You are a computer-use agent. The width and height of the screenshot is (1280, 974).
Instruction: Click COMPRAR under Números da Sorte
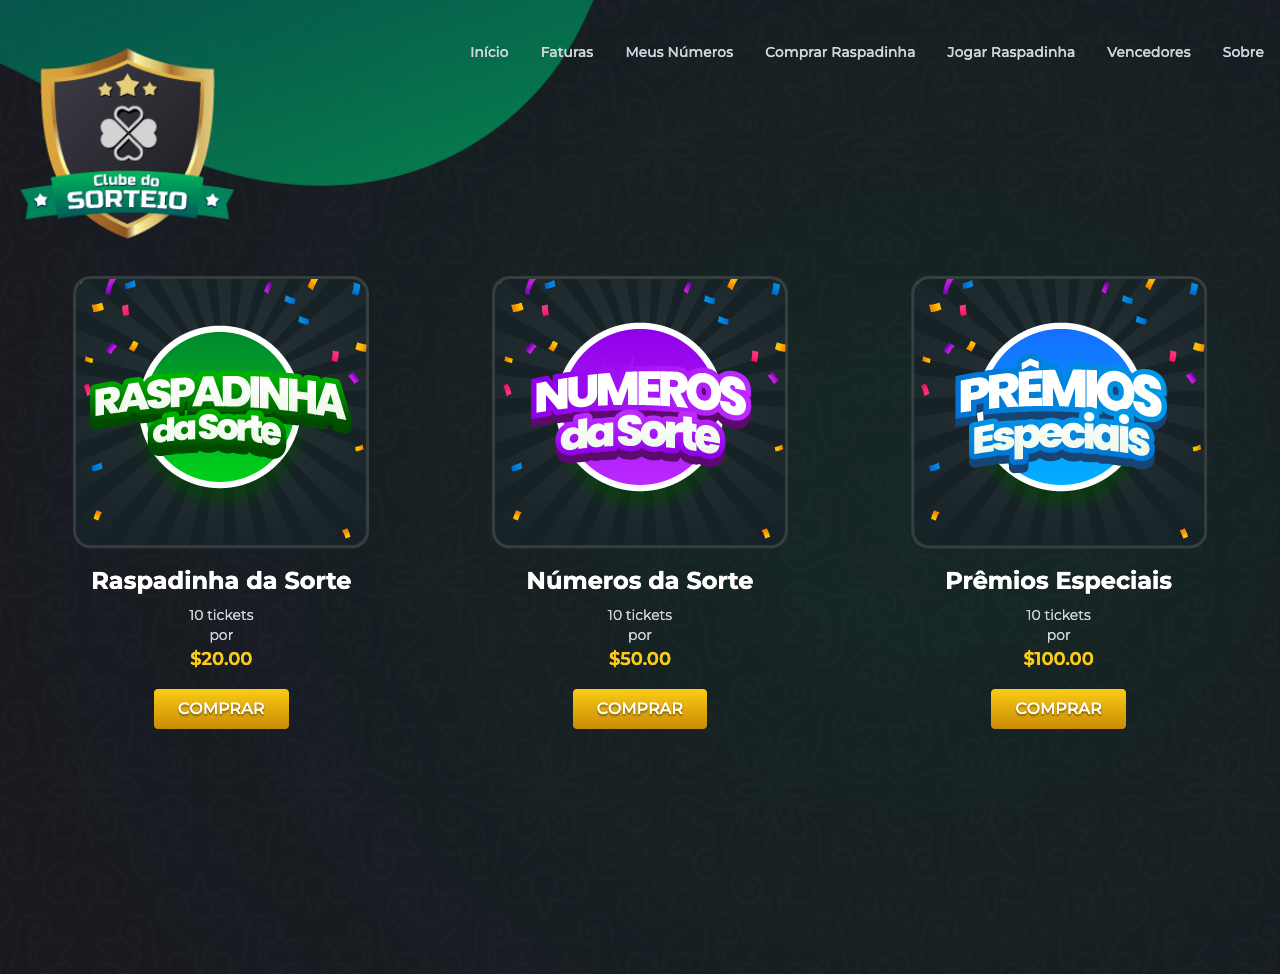tap(640, 709)
